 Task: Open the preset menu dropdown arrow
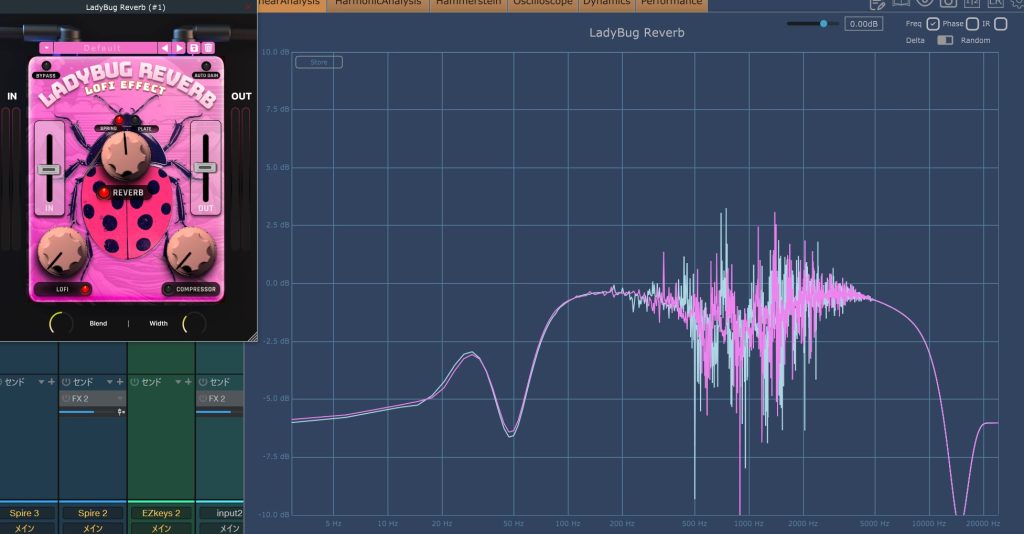coord(46,47)
